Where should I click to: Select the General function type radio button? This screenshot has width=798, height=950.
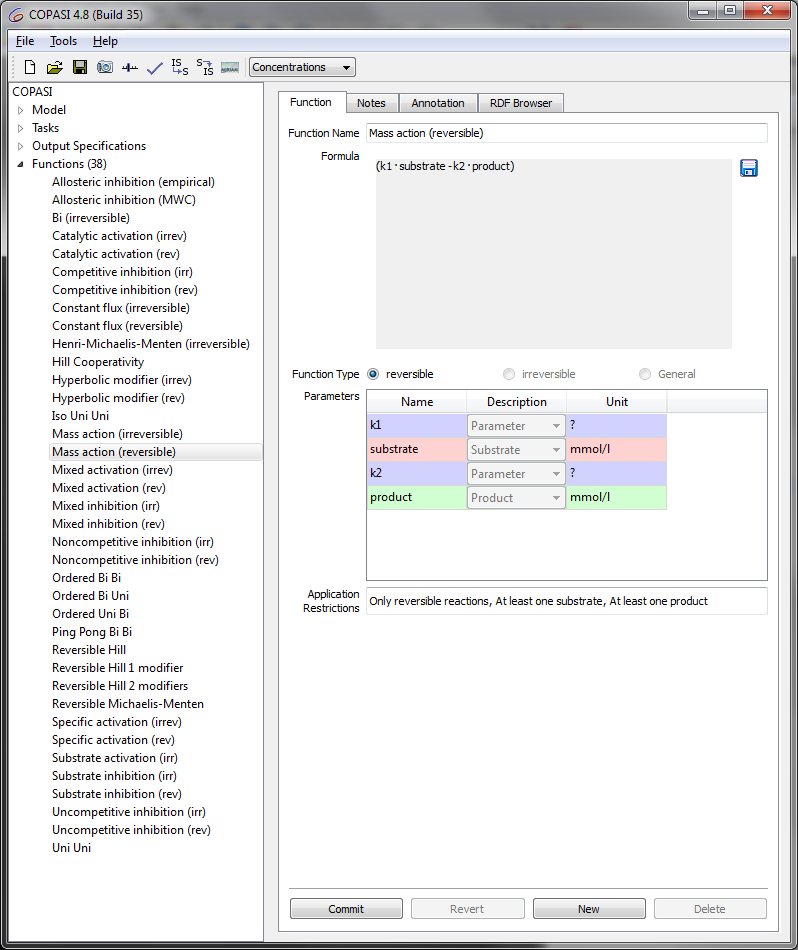645,374
